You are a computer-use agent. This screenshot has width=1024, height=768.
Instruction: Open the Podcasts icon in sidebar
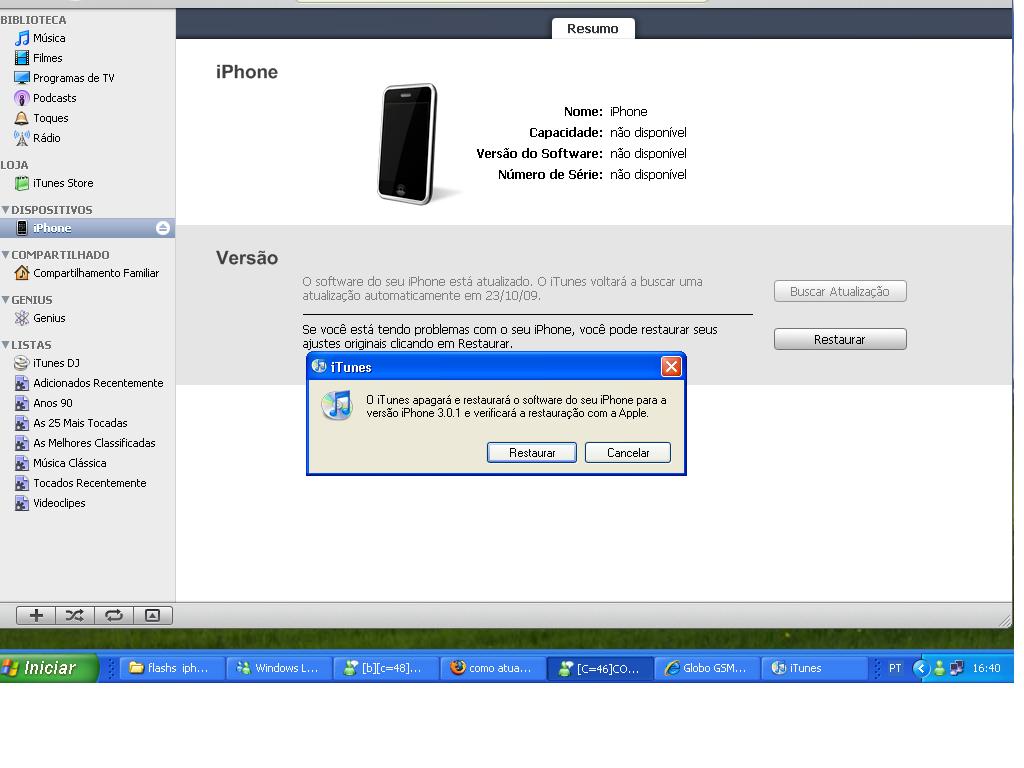point(22,98)
